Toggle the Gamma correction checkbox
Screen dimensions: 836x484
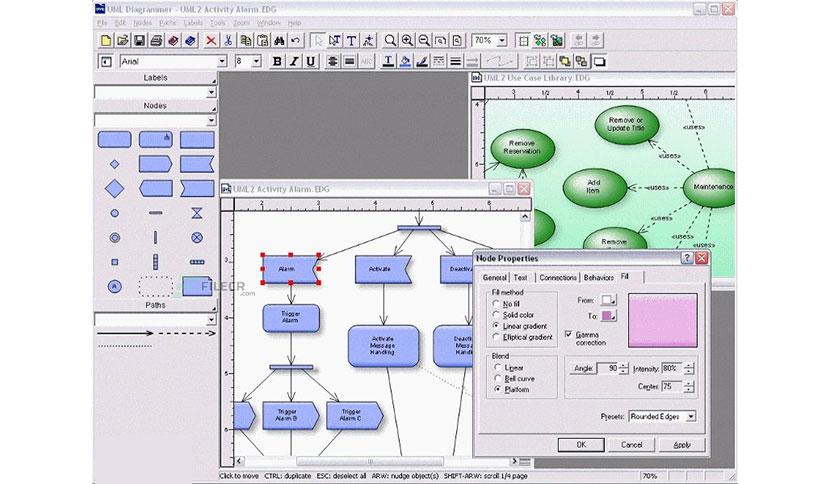568,334
